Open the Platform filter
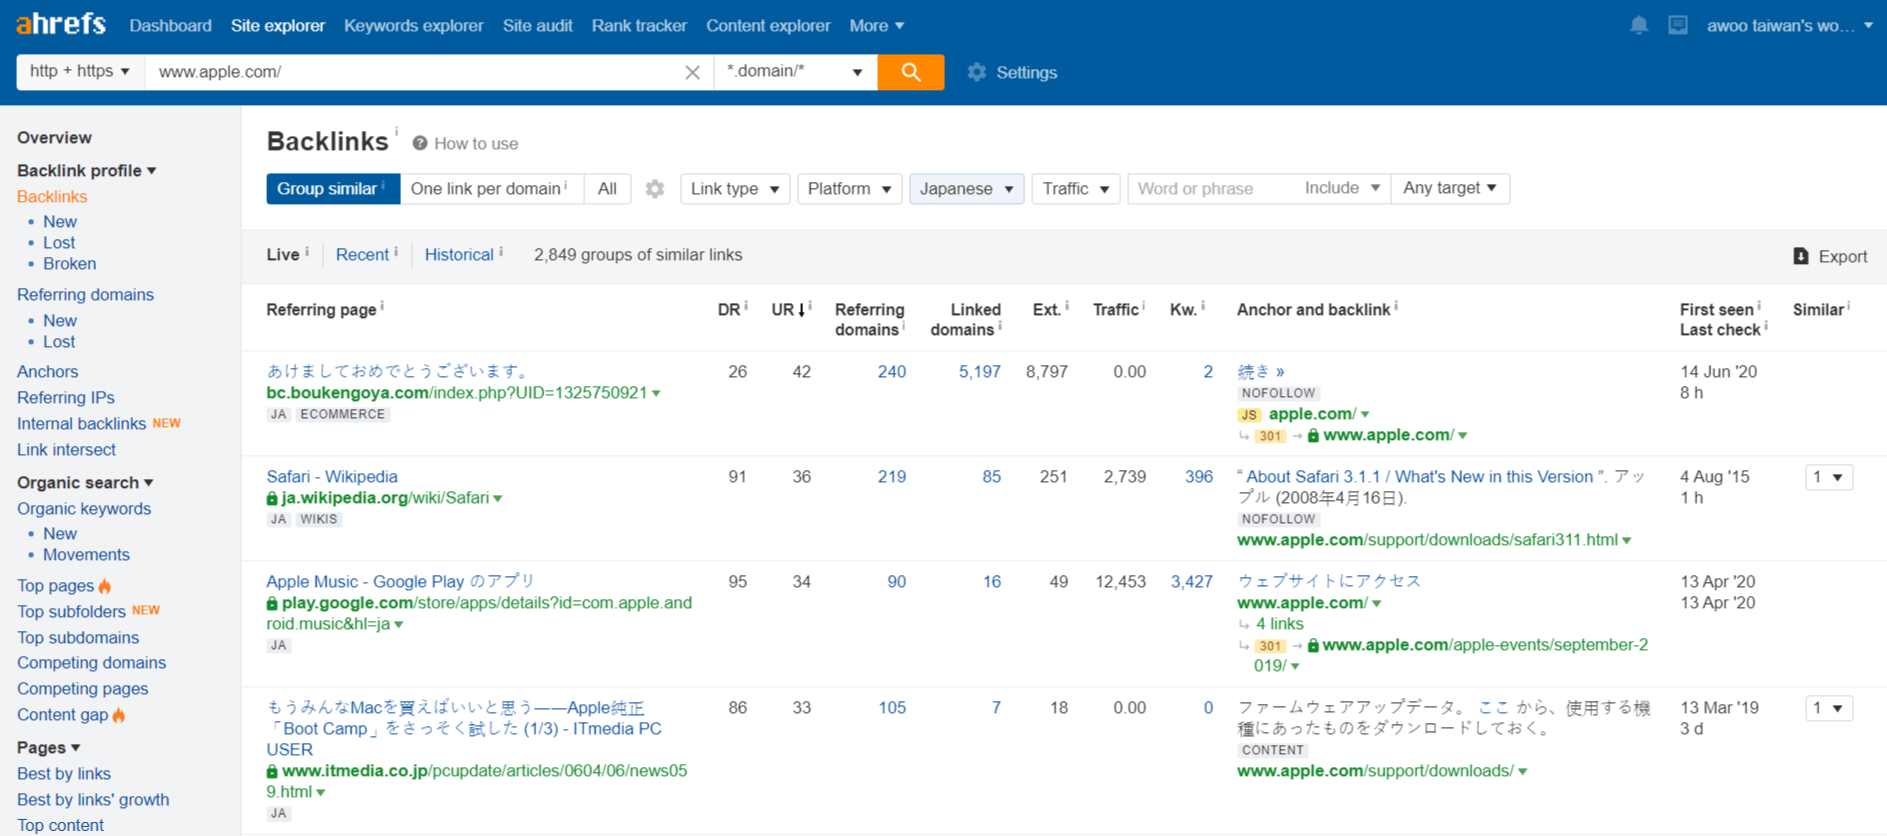 [x=850, y=189]
